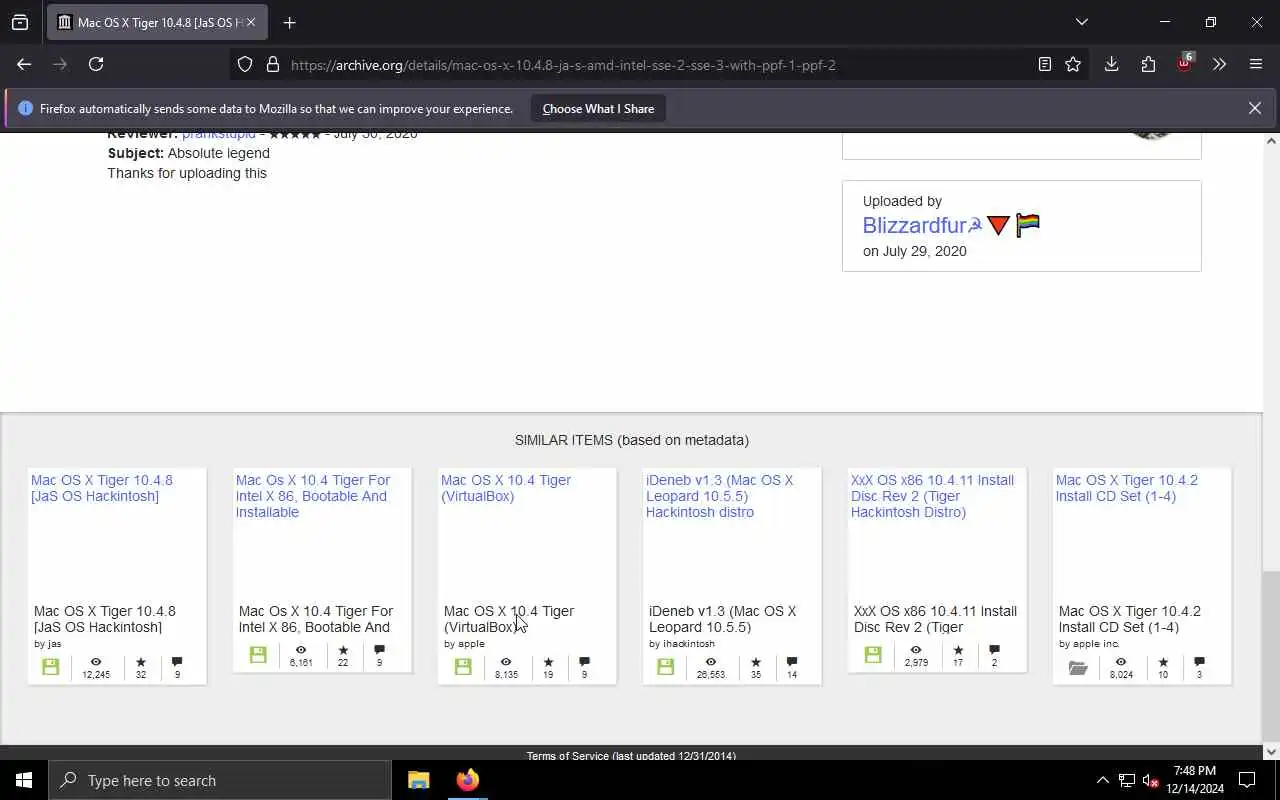Image resolution: width=1280 pixels, height=800 pixels.
Task: Reload the current archive.org page
Action: click(96, 64)
